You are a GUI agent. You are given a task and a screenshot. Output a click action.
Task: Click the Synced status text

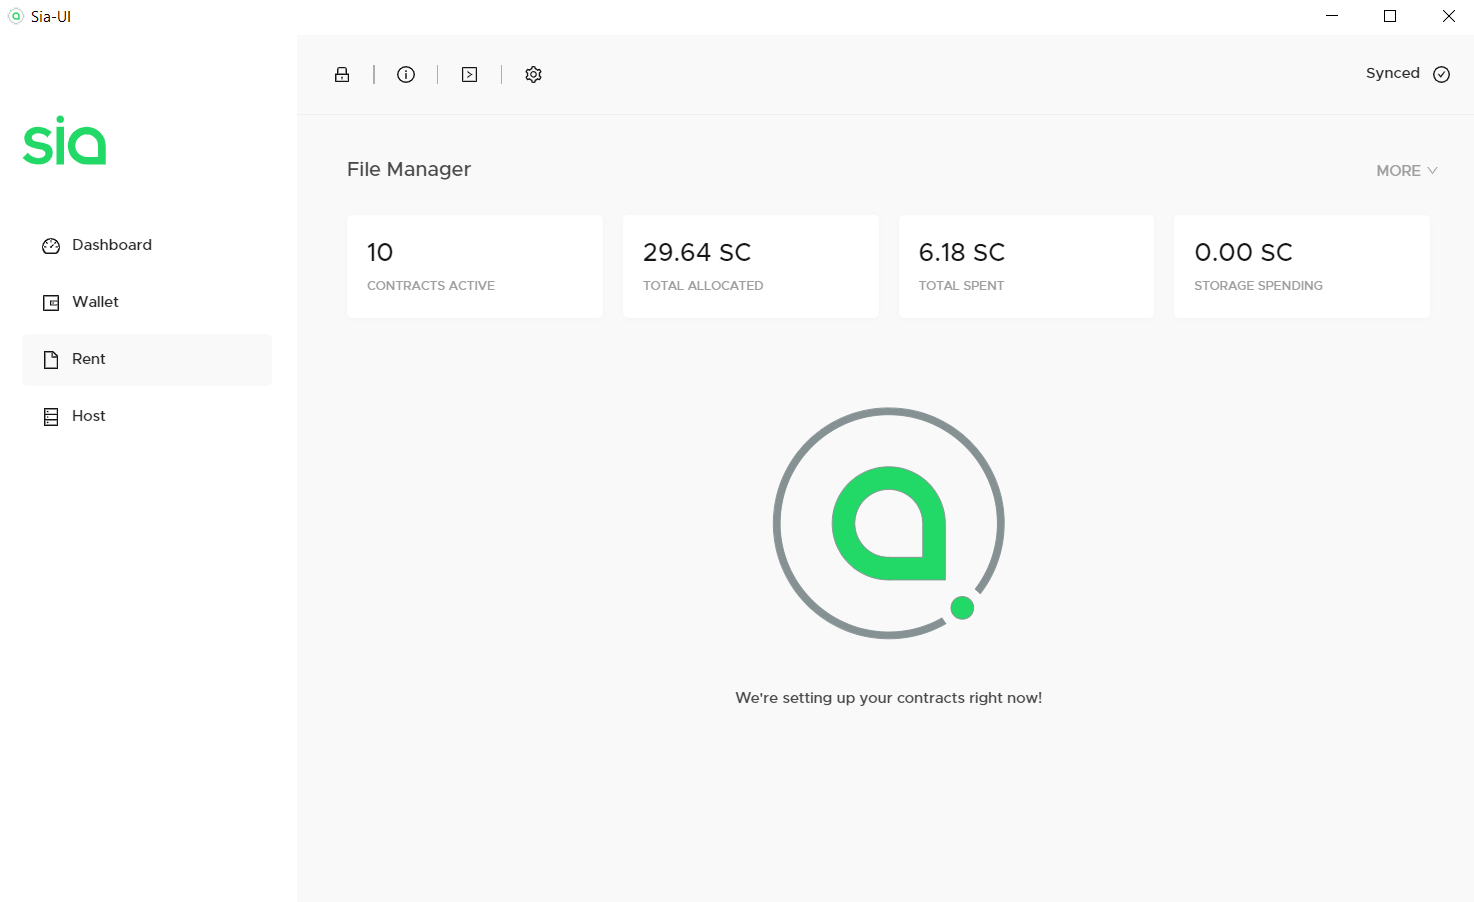(x=1393, y=74)
